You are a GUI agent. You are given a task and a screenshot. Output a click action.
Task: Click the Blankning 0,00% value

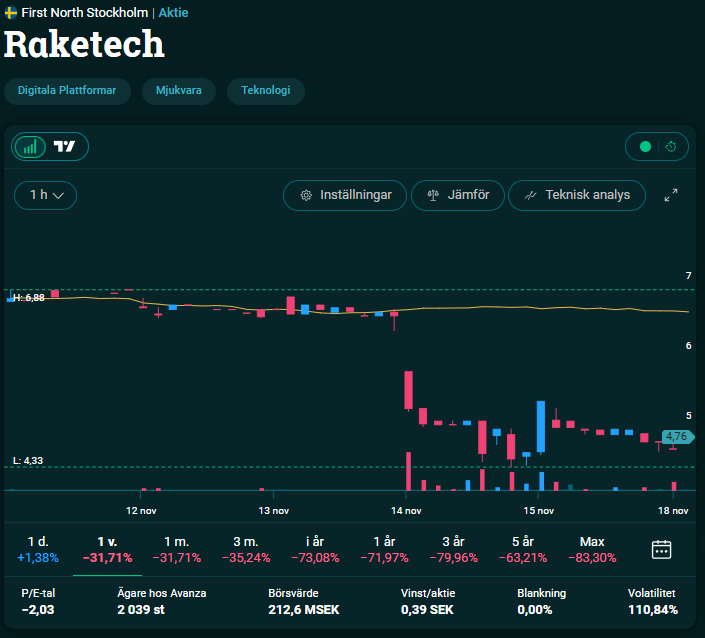pyautogui.click(x=535, y=610)
